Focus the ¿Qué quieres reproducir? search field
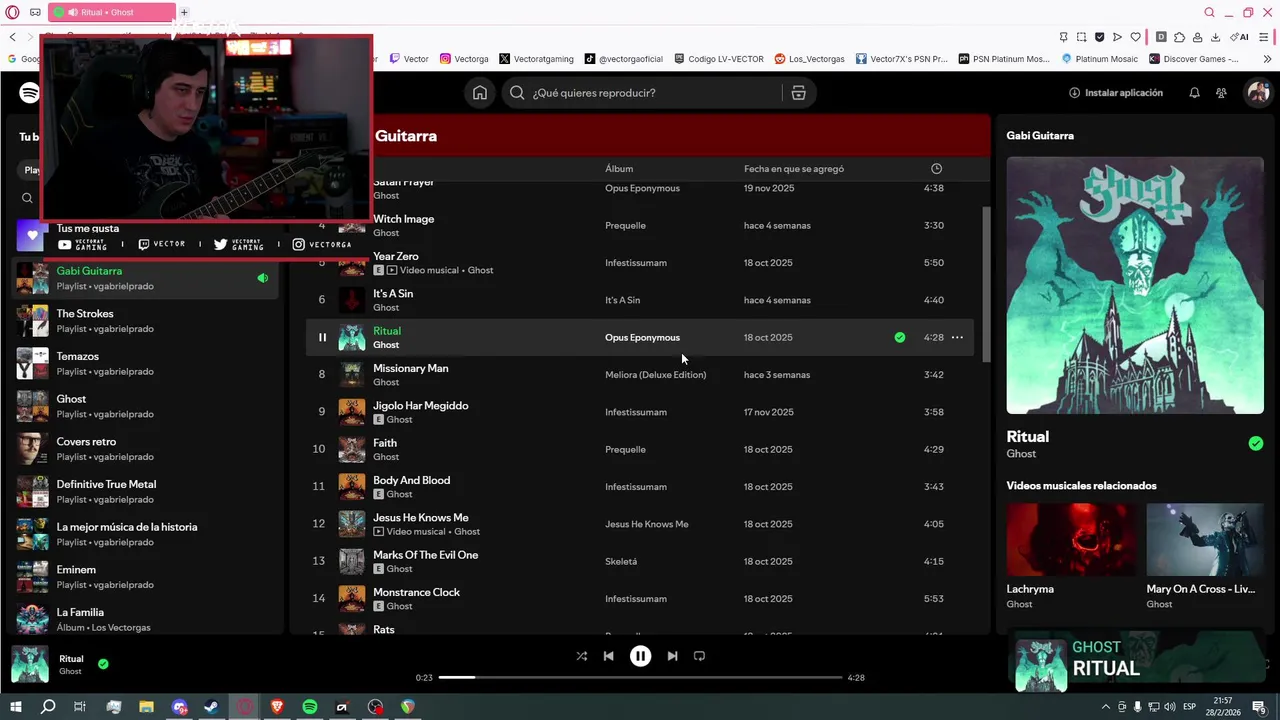This screenshot has width=1280, height=720. (x=642, y=93)
